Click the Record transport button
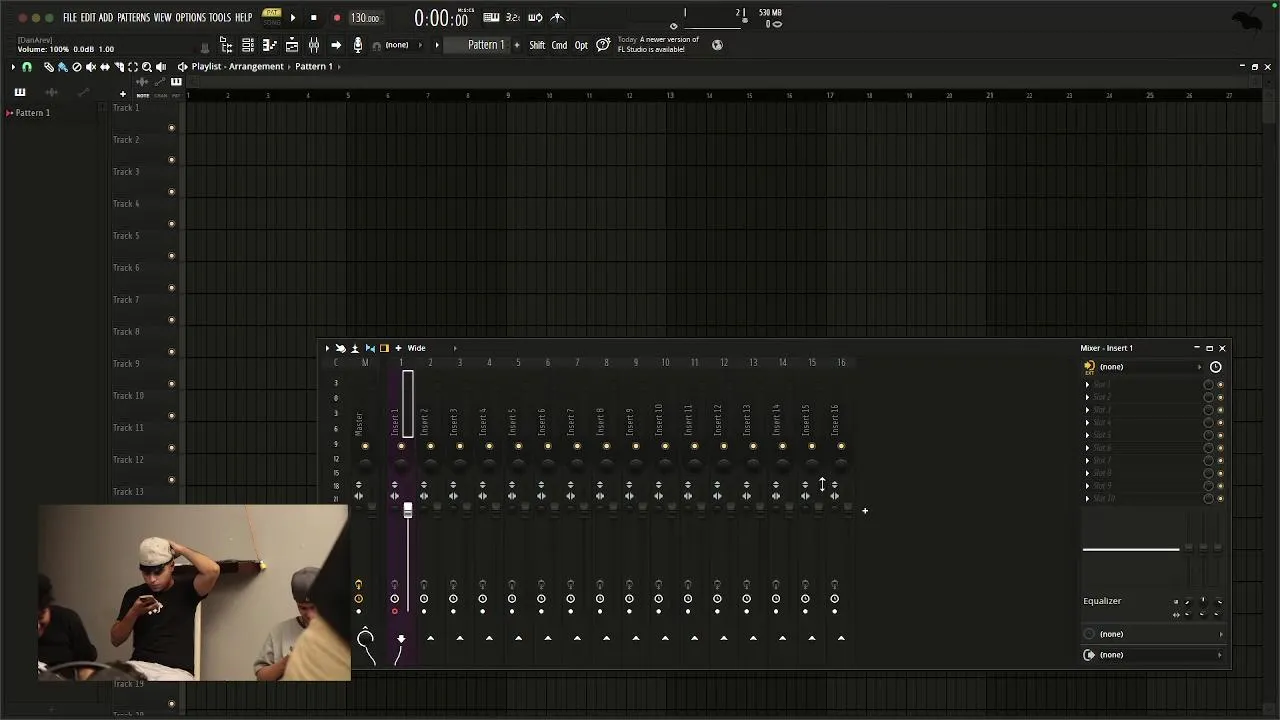Screen dimensions: 1280x720 point(337,18)
